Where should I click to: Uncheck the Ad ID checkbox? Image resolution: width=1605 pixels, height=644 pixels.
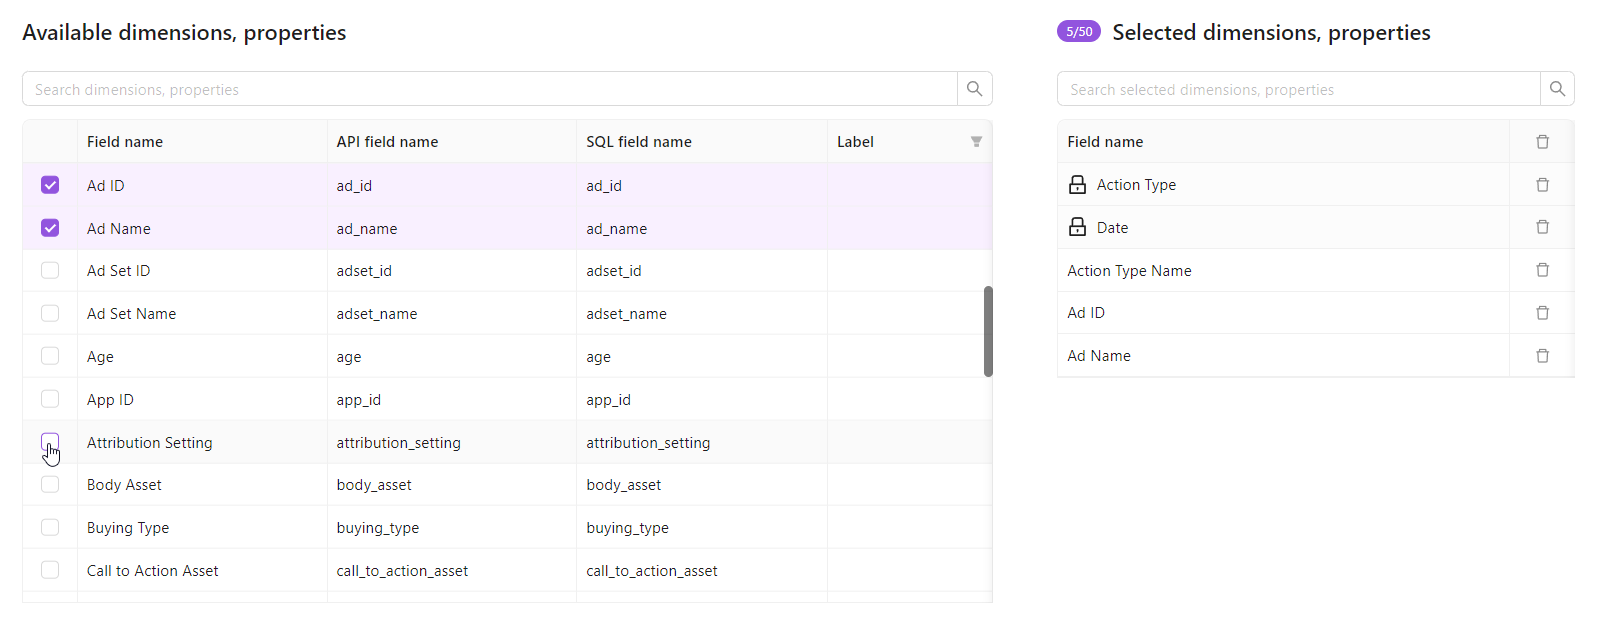pyautogui.click(x=50, y=185)
